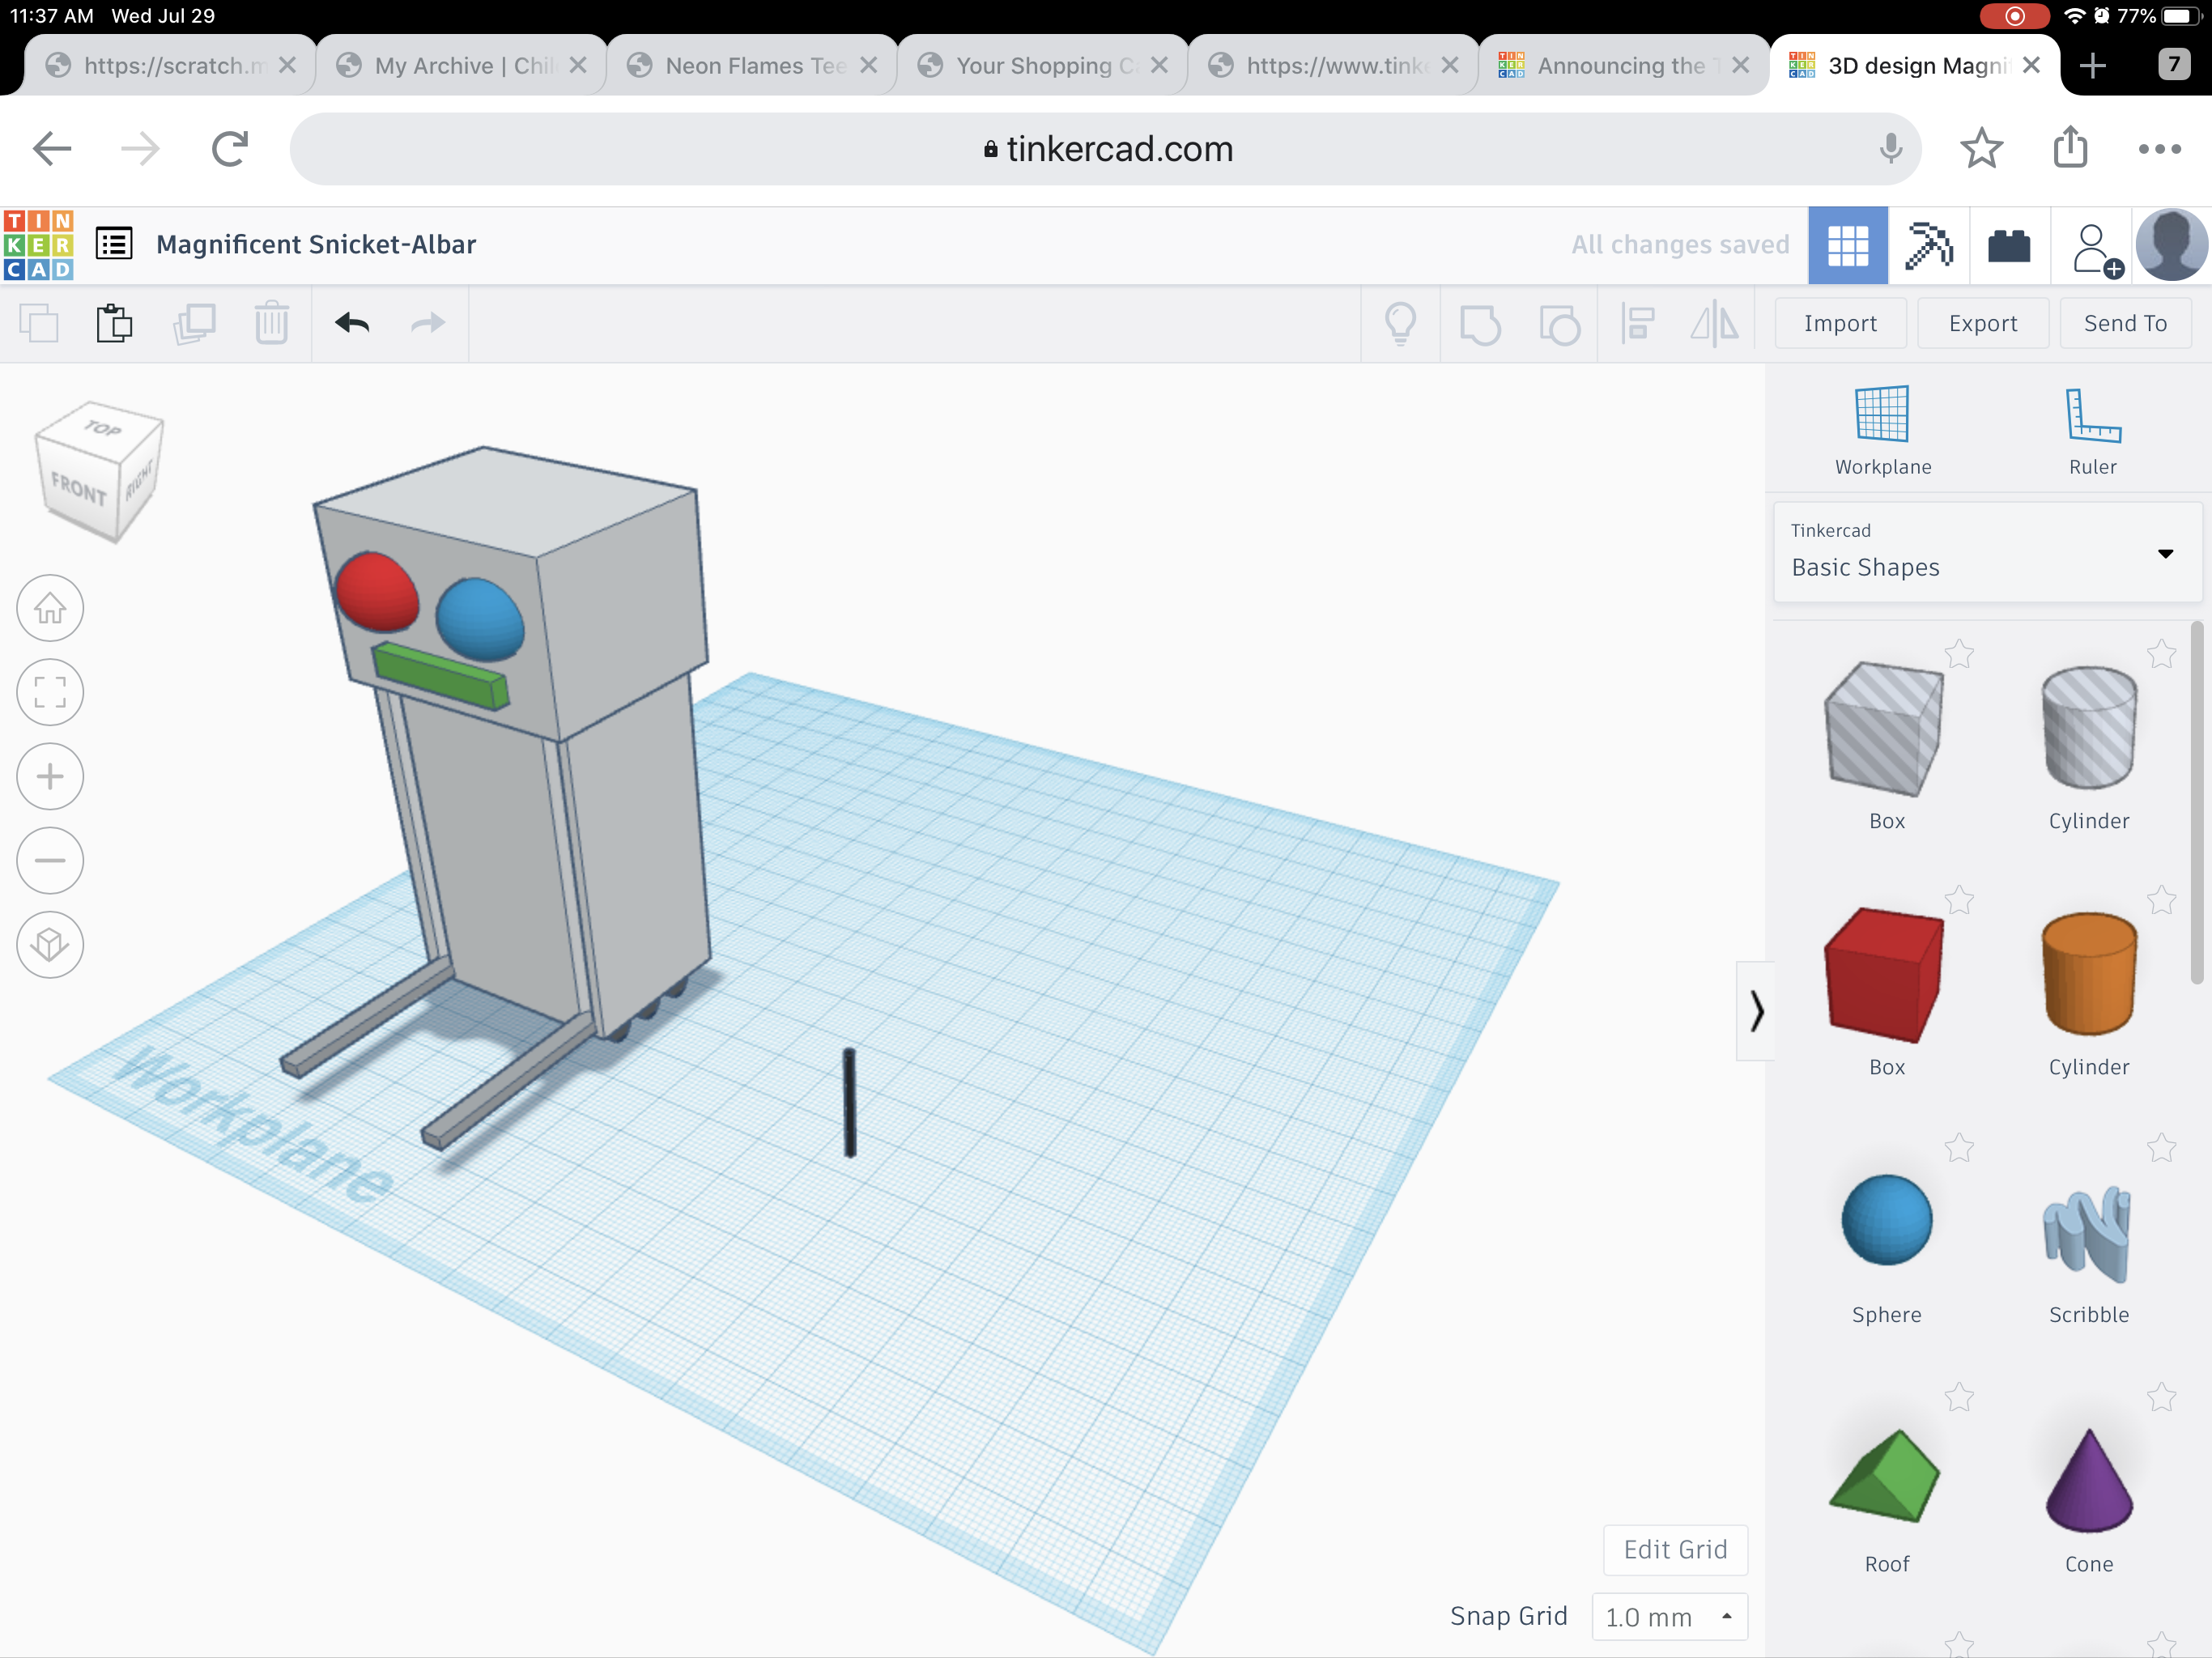The height and width of the screenshot is (1658, 2212).
Task: Select the purple Cone shape
Action: point(2089,1480)
